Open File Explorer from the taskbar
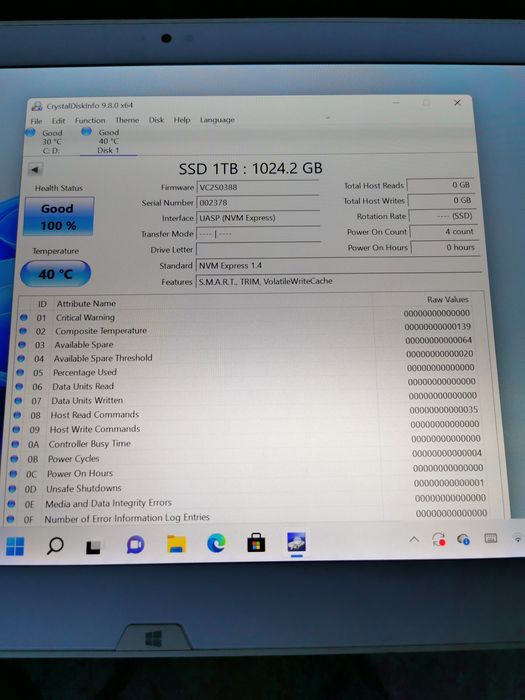 point(176,544)
